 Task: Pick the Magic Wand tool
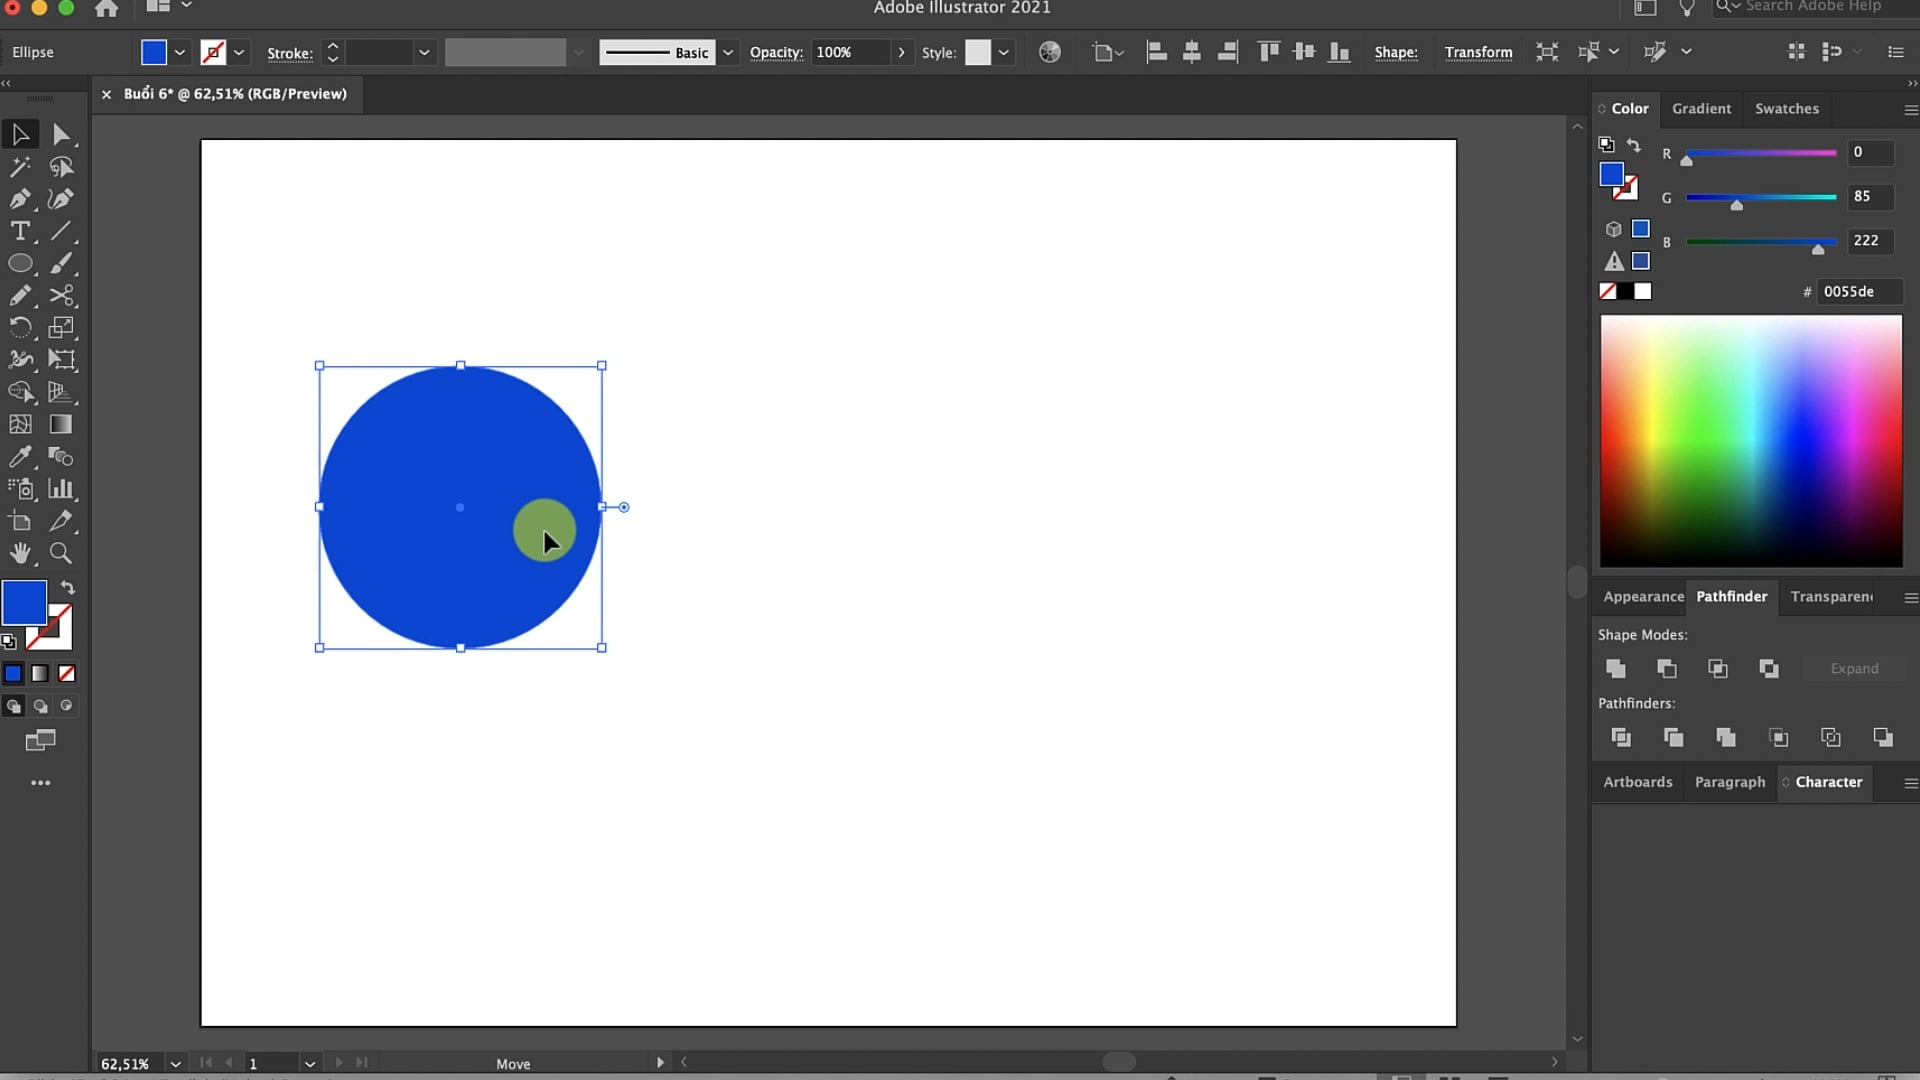[x=20, y=166]
